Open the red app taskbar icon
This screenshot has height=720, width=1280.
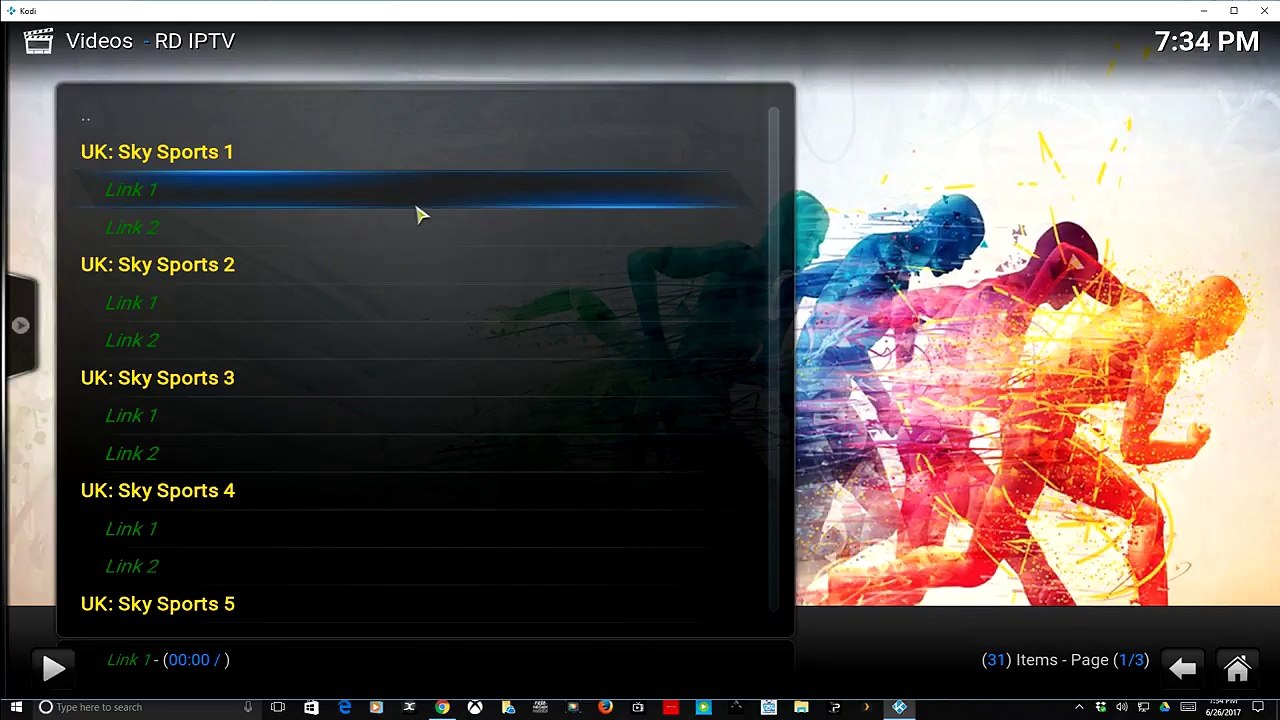(670, 707)
